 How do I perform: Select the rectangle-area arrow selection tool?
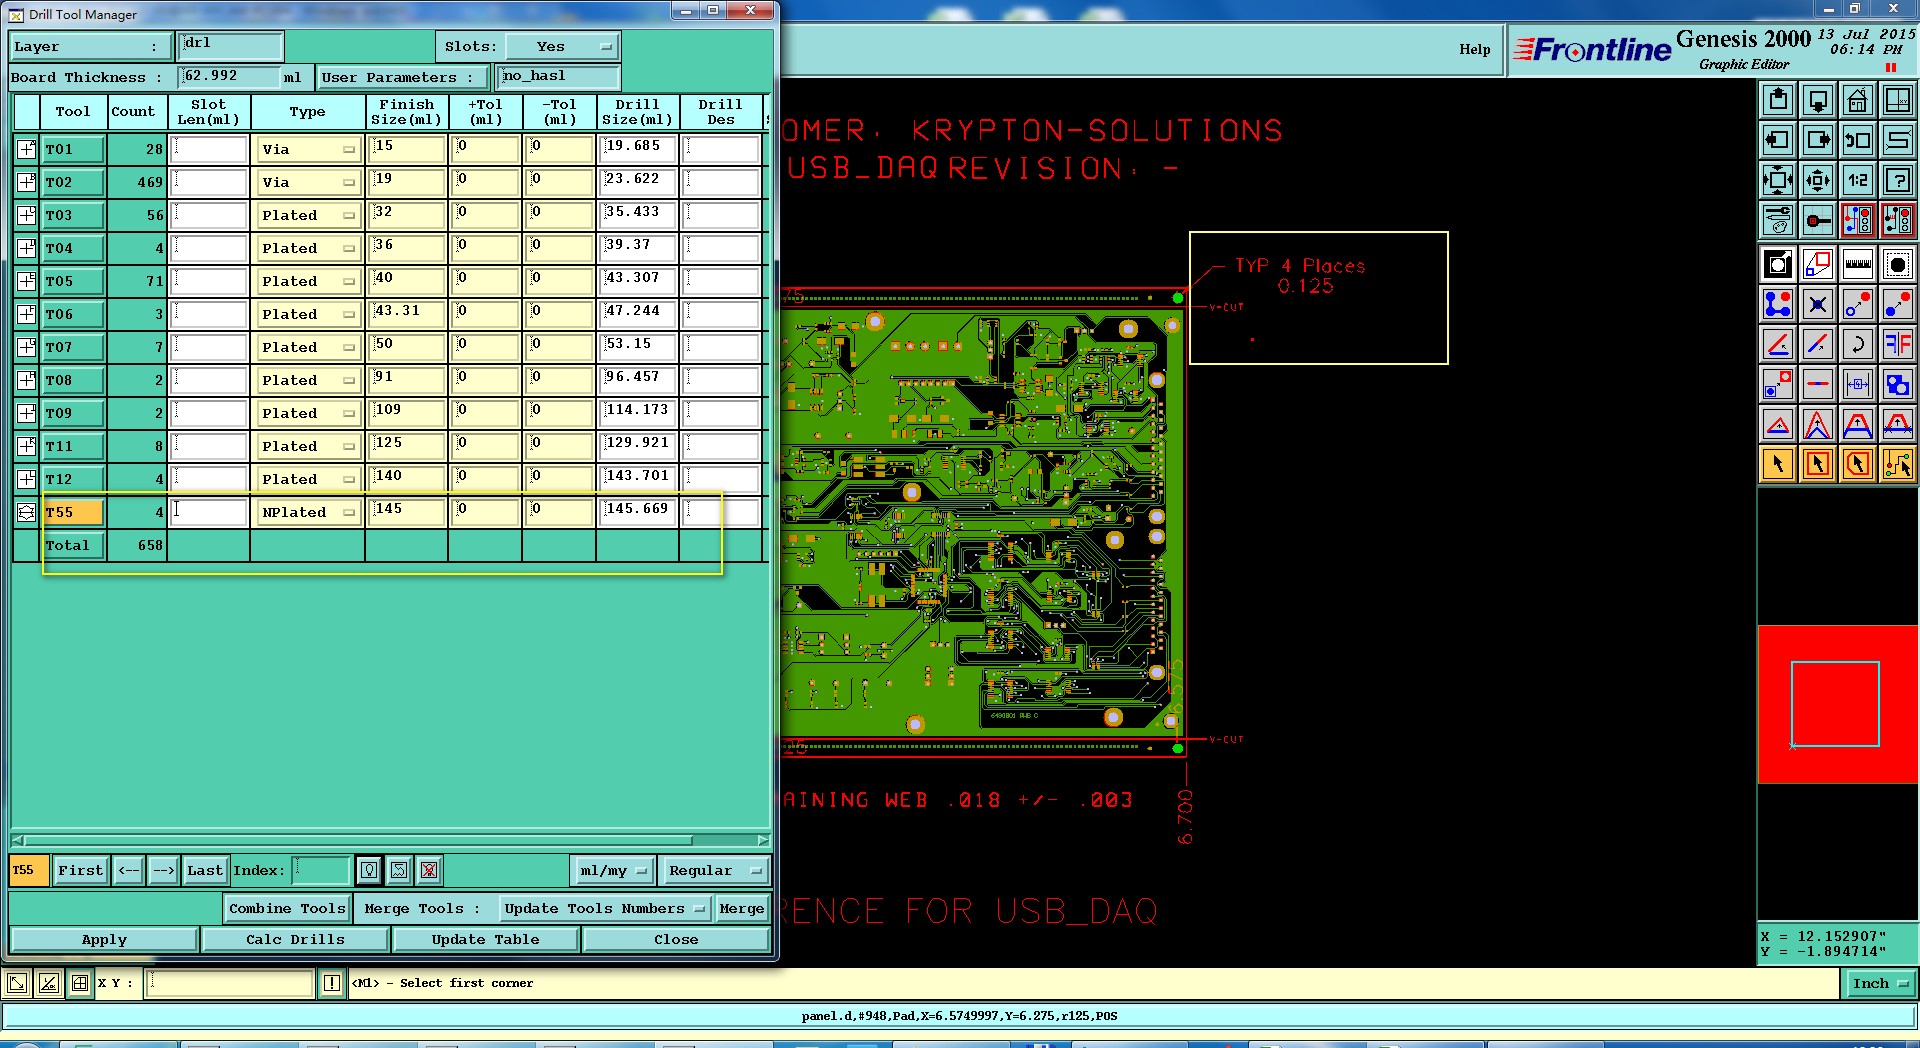tap(1818, 464)
